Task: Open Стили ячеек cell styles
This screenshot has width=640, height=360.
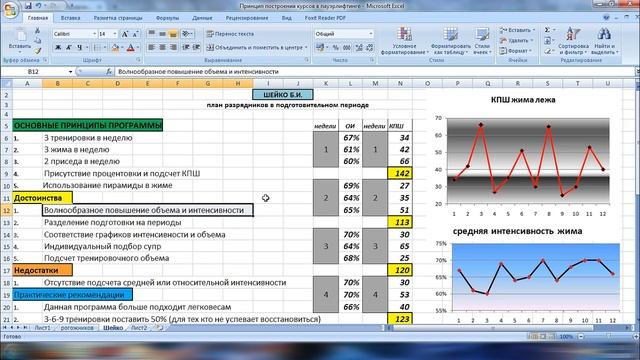Action: click(x=482, y=41)
